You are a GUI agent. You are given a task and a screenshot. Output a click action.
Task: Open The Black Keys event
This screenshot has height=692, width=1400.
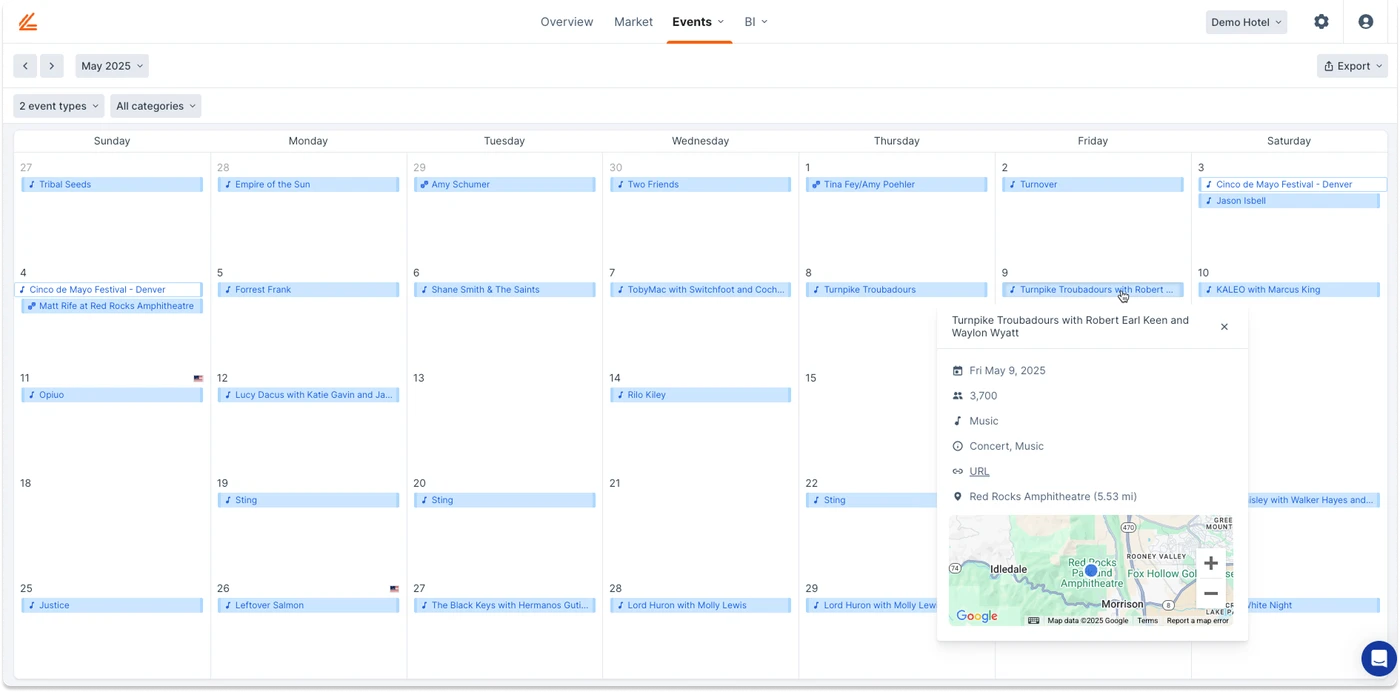point(504,605)
